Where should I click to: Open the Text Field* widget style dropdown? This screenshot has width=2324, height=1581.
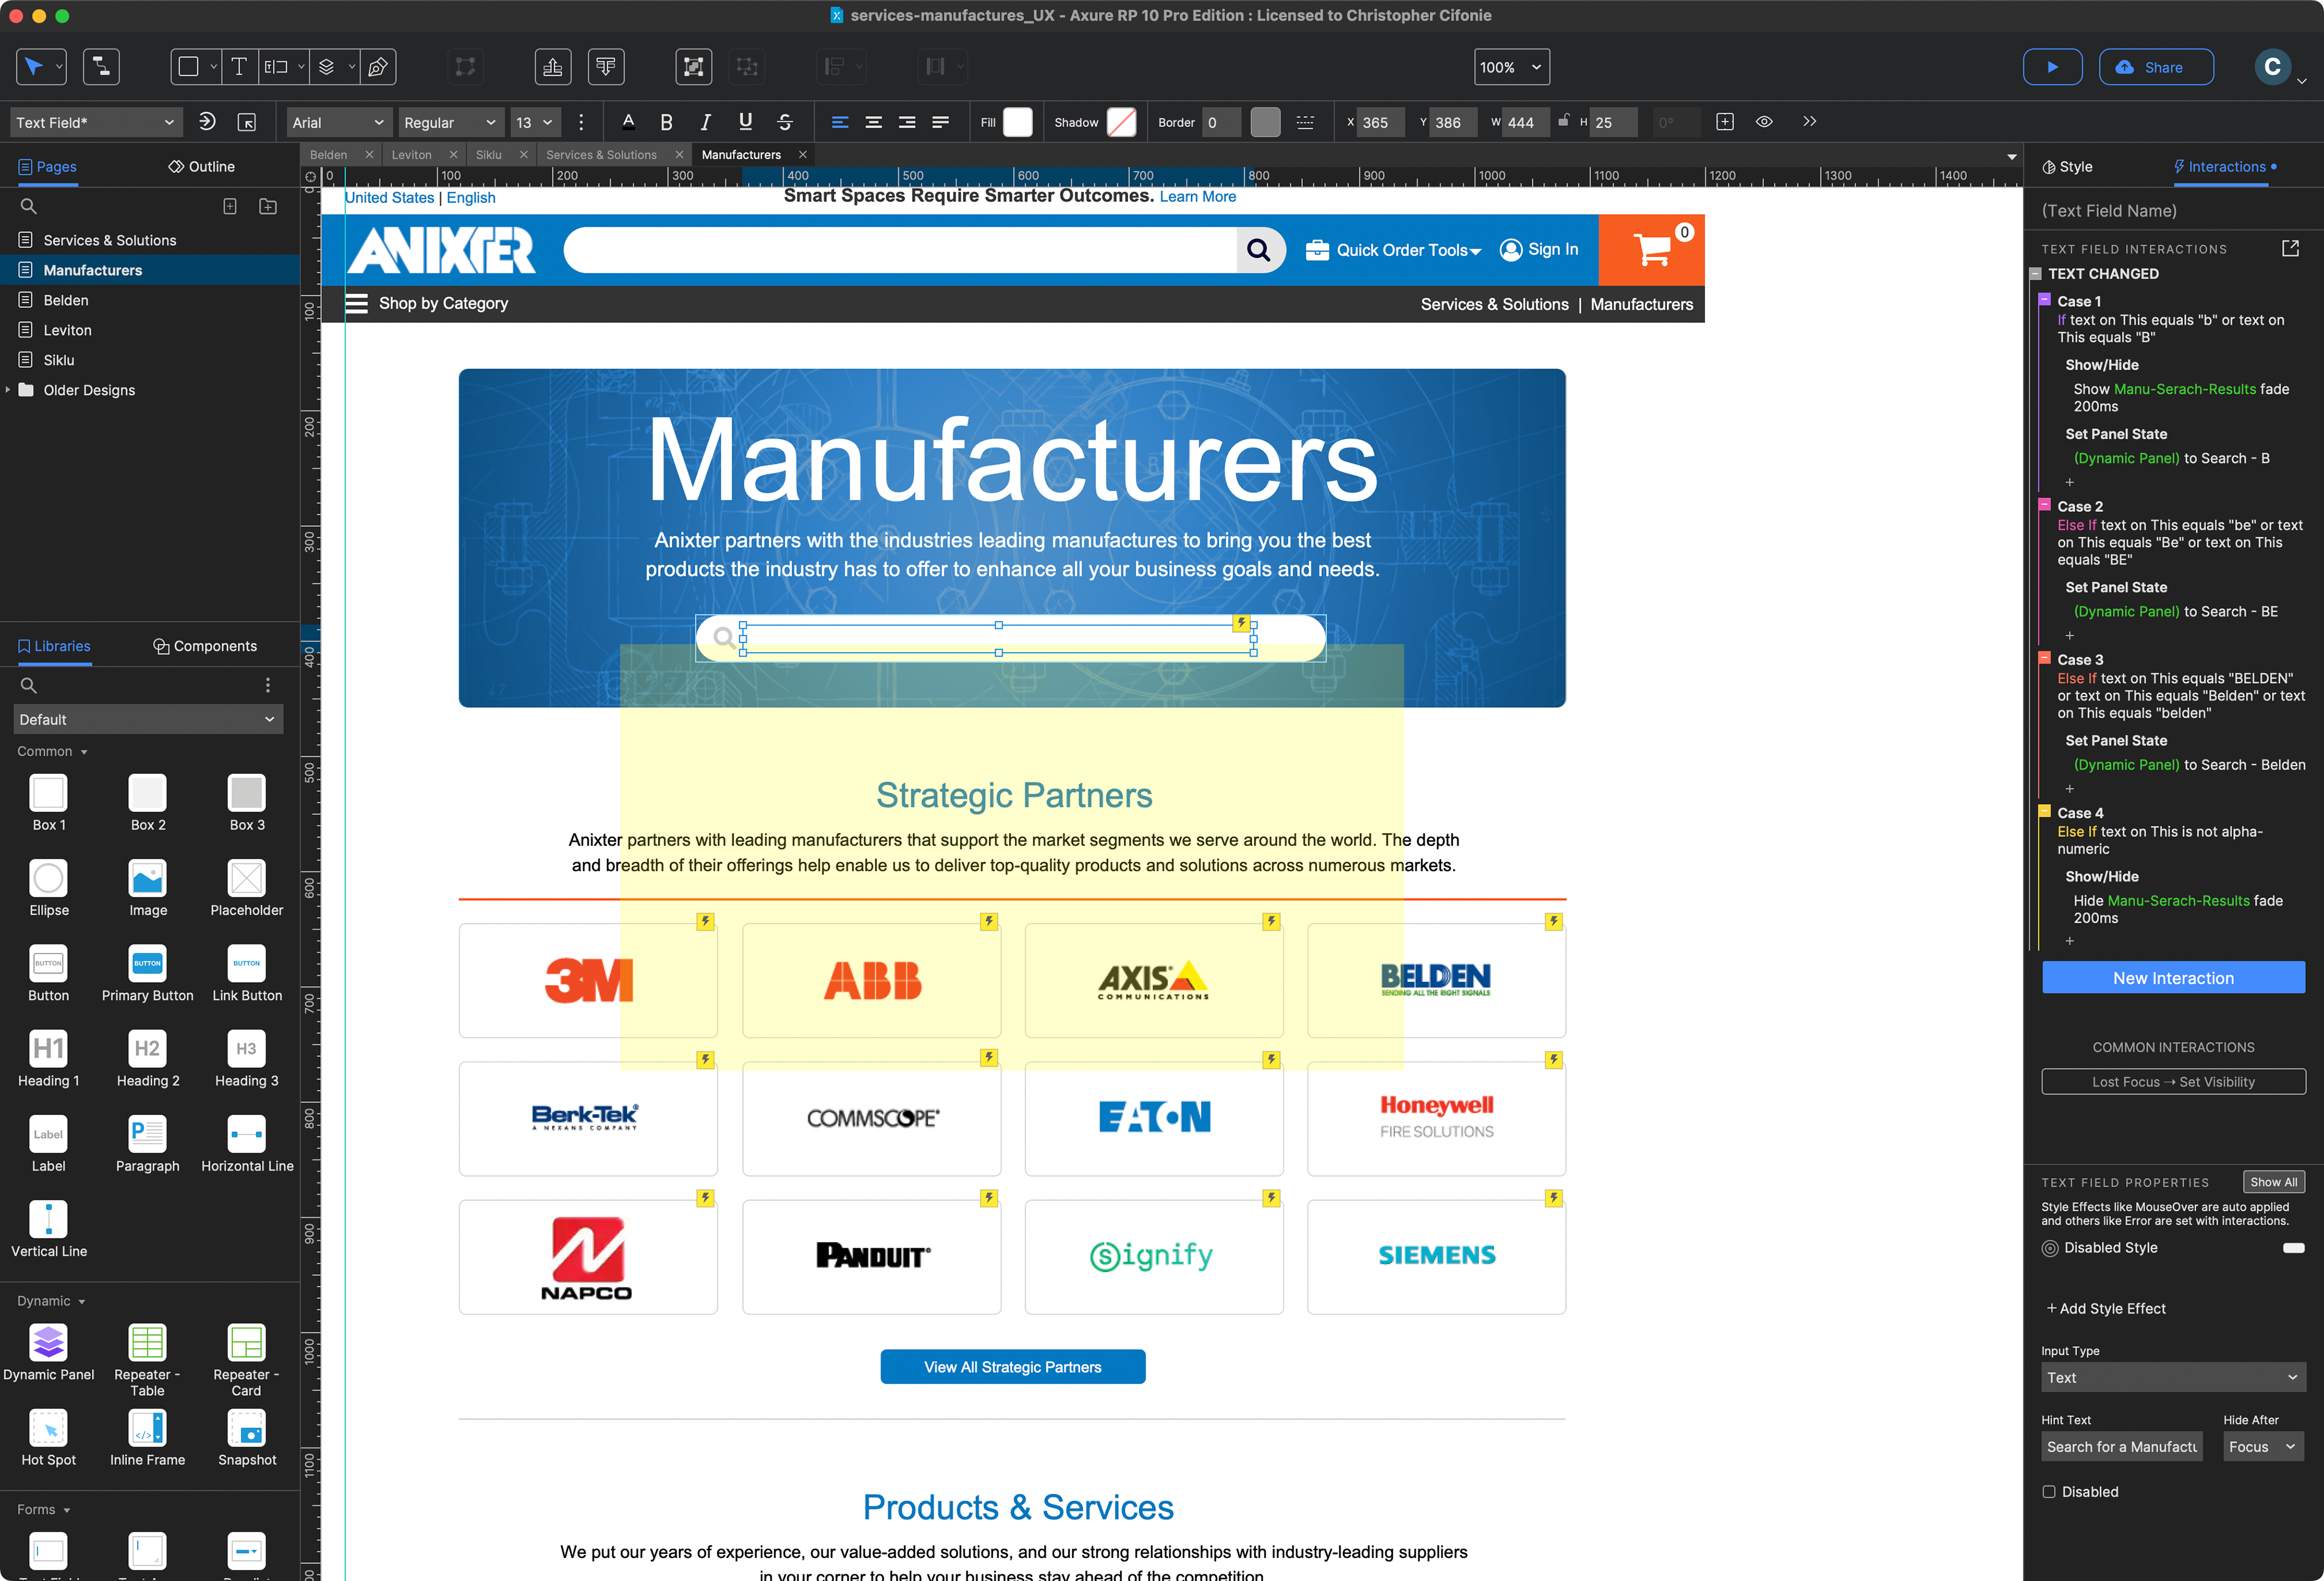click(x=95, y=122)
